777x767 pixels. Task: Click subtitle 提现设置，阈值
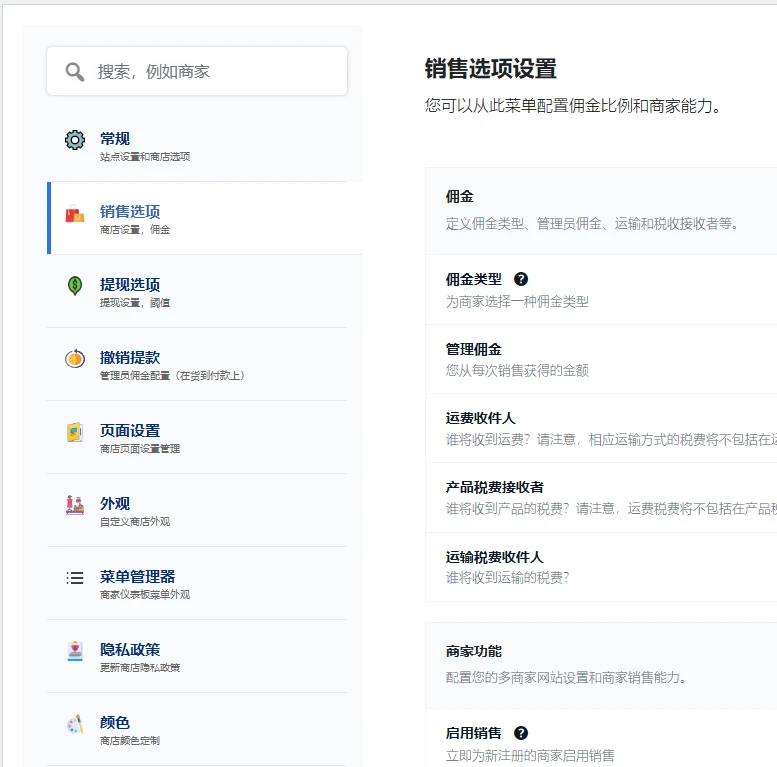pyautogui.click(x=135, y=302)
